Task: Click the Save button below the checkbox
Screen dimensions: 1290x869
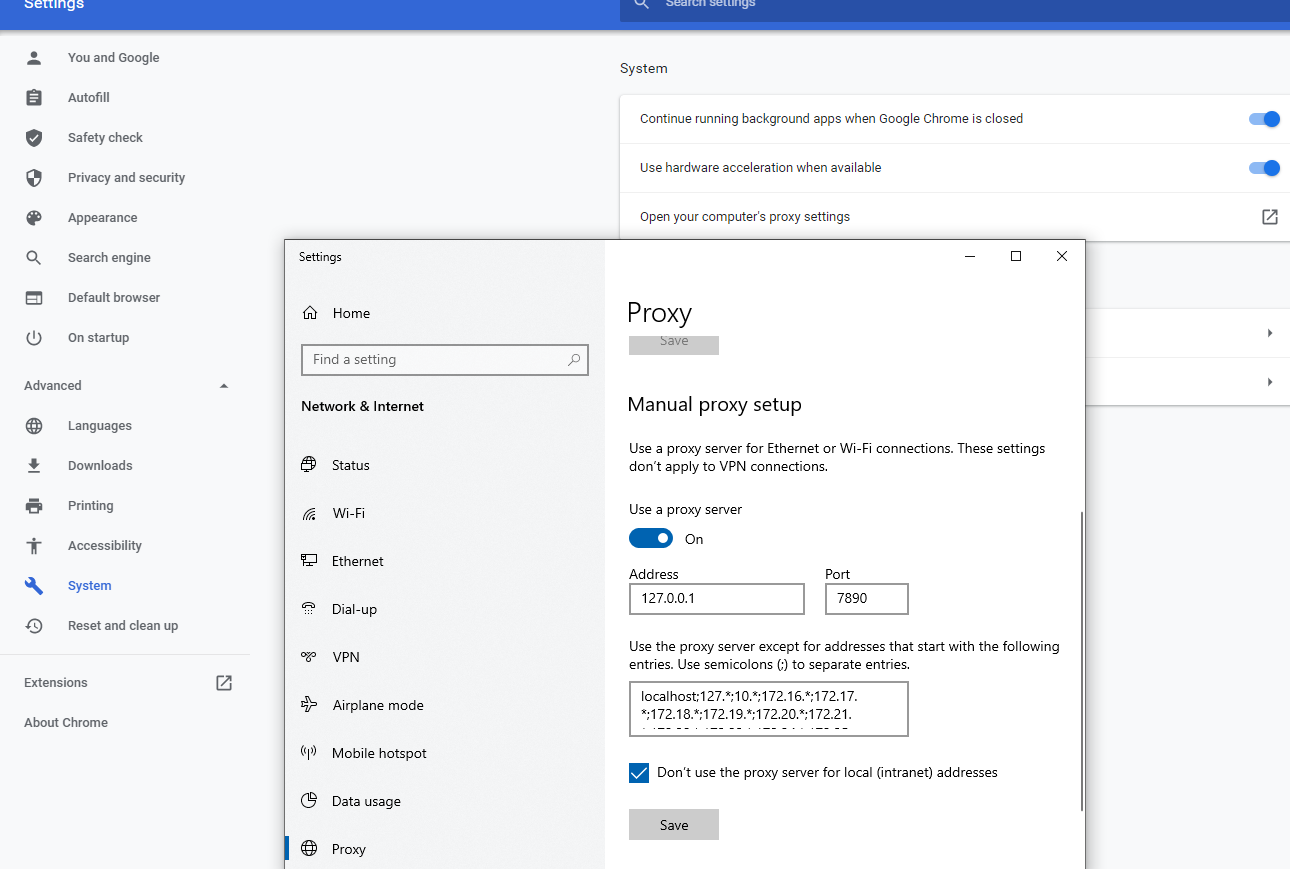Action: click(x=673, y=825)
